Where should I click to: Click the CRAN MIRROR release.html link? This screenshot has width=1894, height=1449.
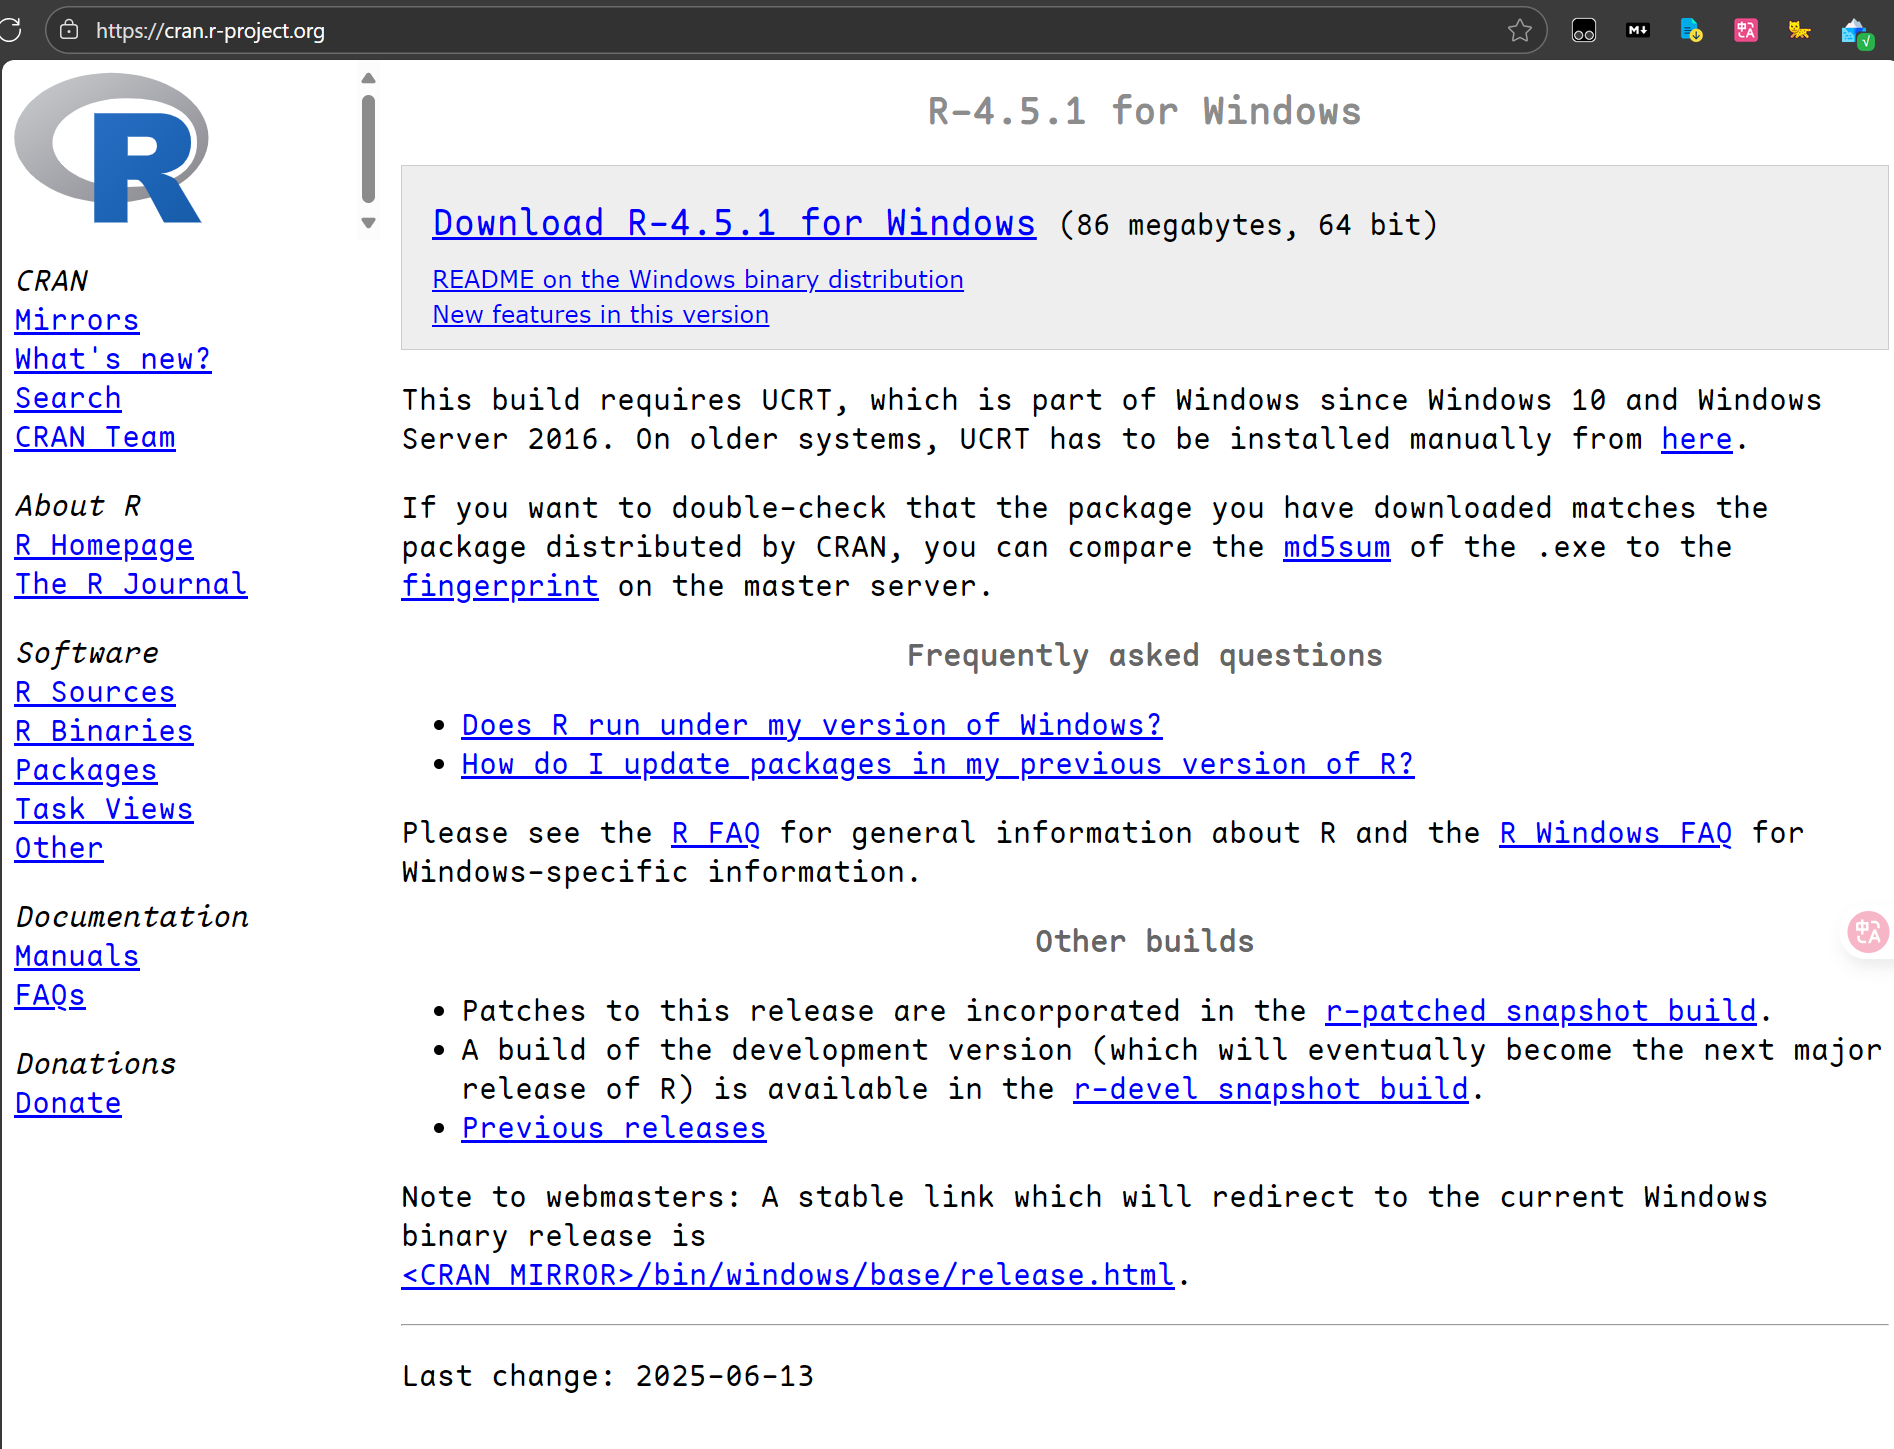[788, 1275]
